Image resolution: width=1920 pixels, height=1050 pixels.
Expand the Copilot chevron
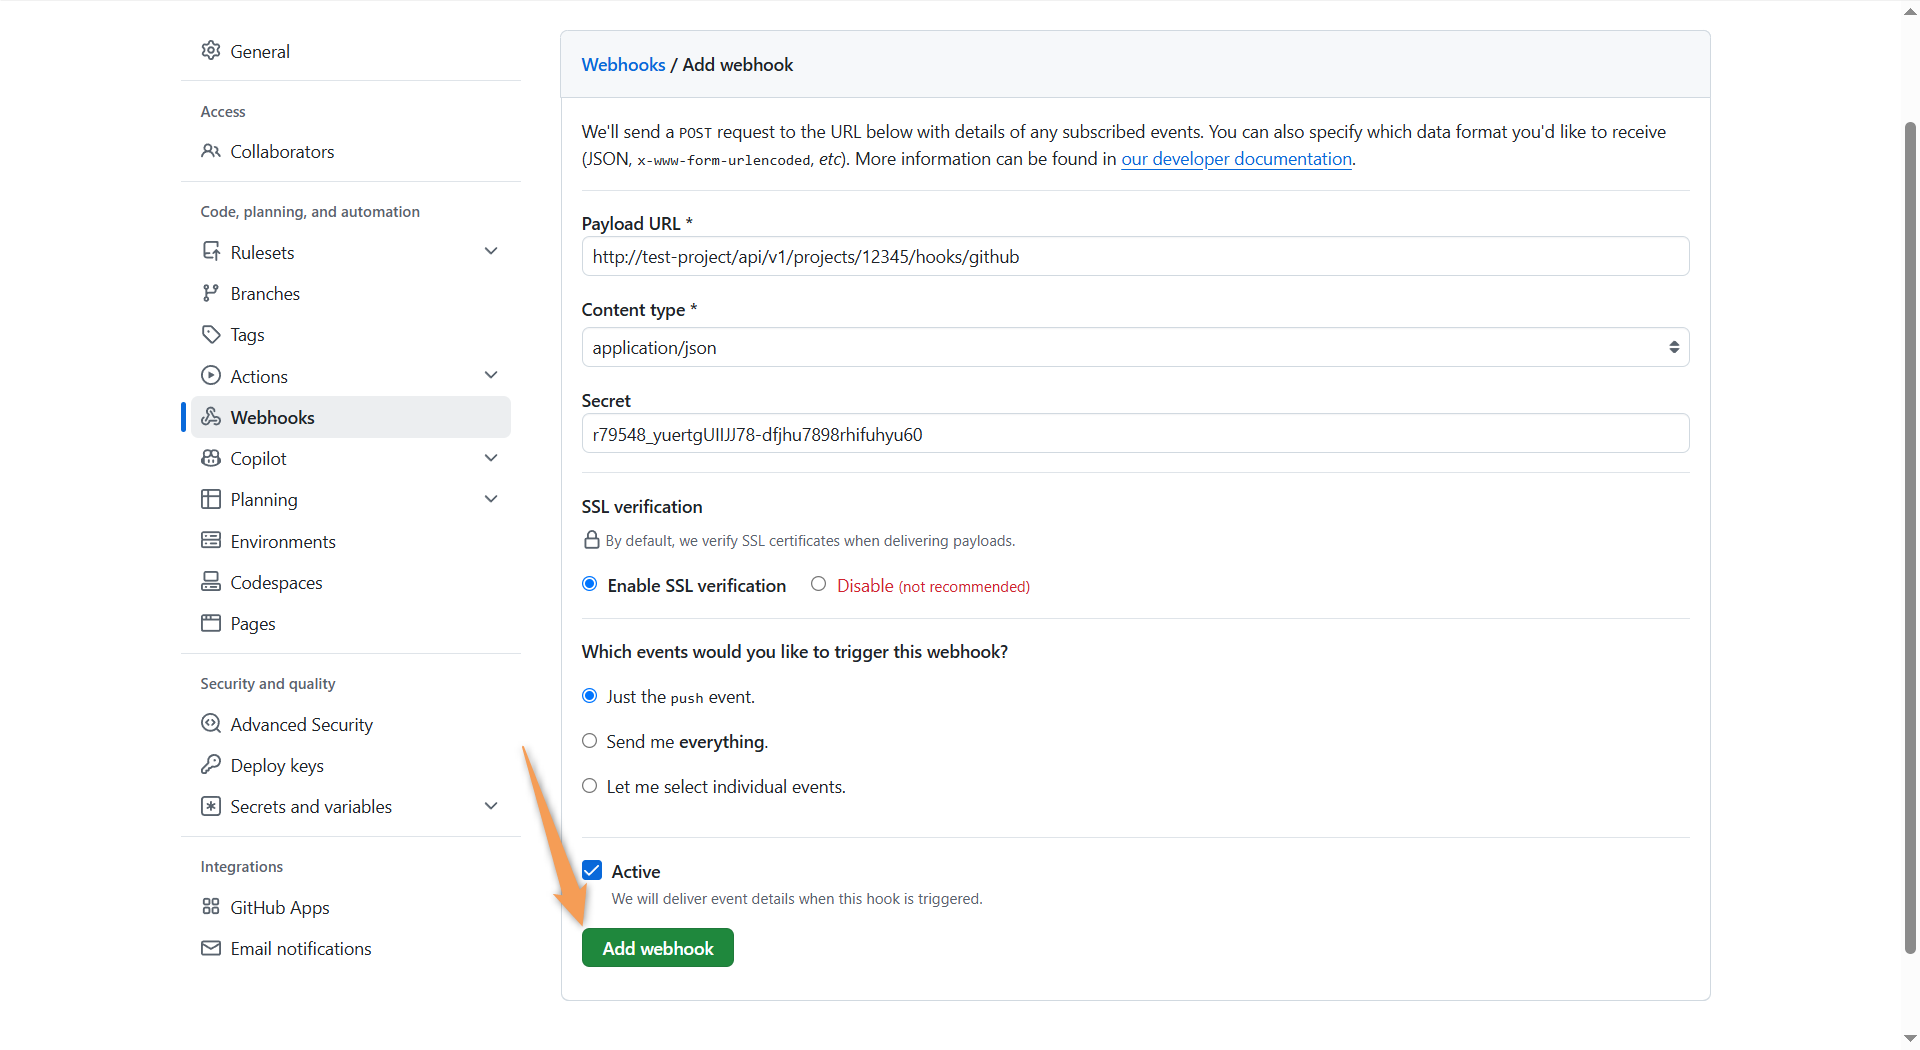(x=491, y=458)
